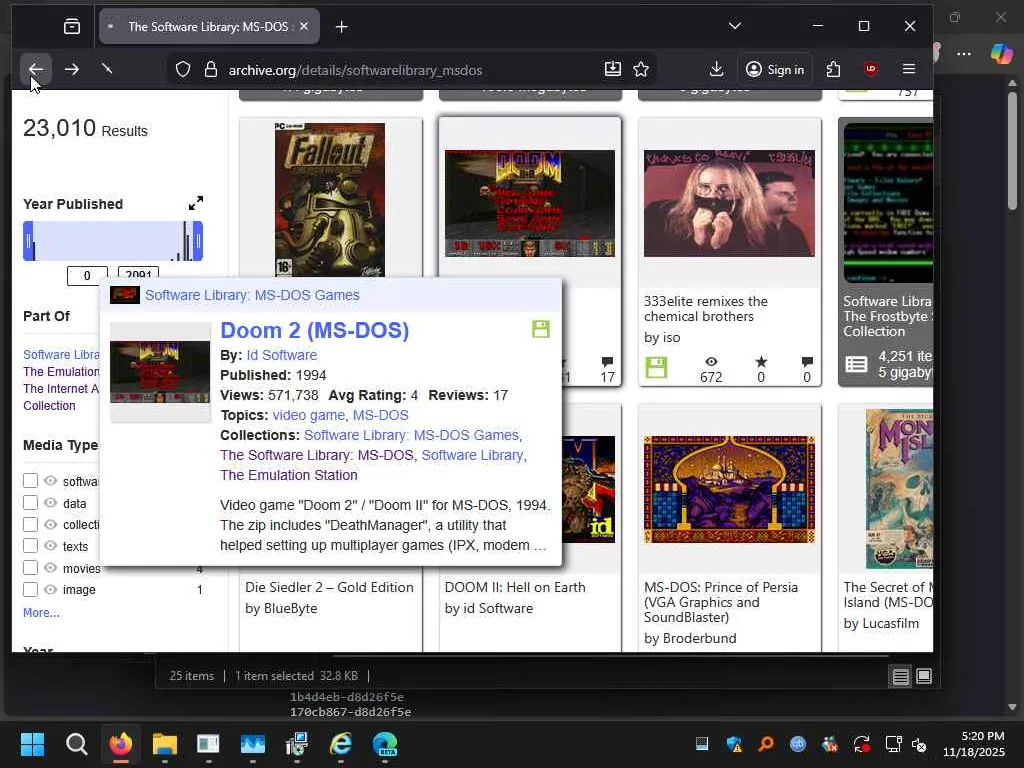List all tabs dropdown chevron
Viewport: 1024px width, 768px height.
coord(735,26)
